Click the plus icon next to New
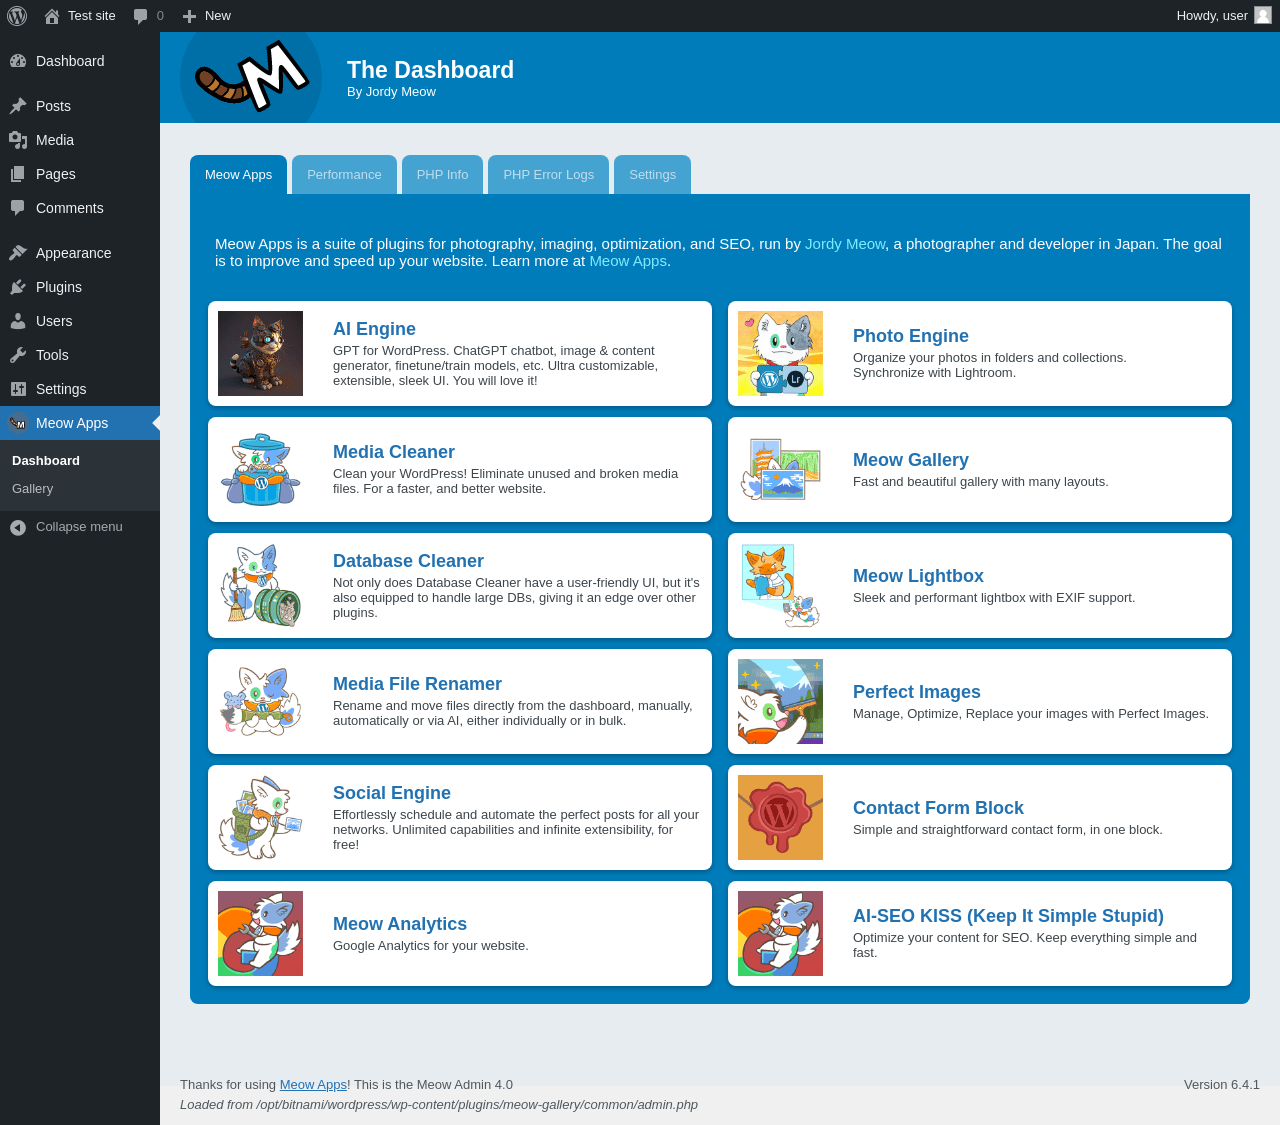 pyautogui.click(x=189, y=16)
